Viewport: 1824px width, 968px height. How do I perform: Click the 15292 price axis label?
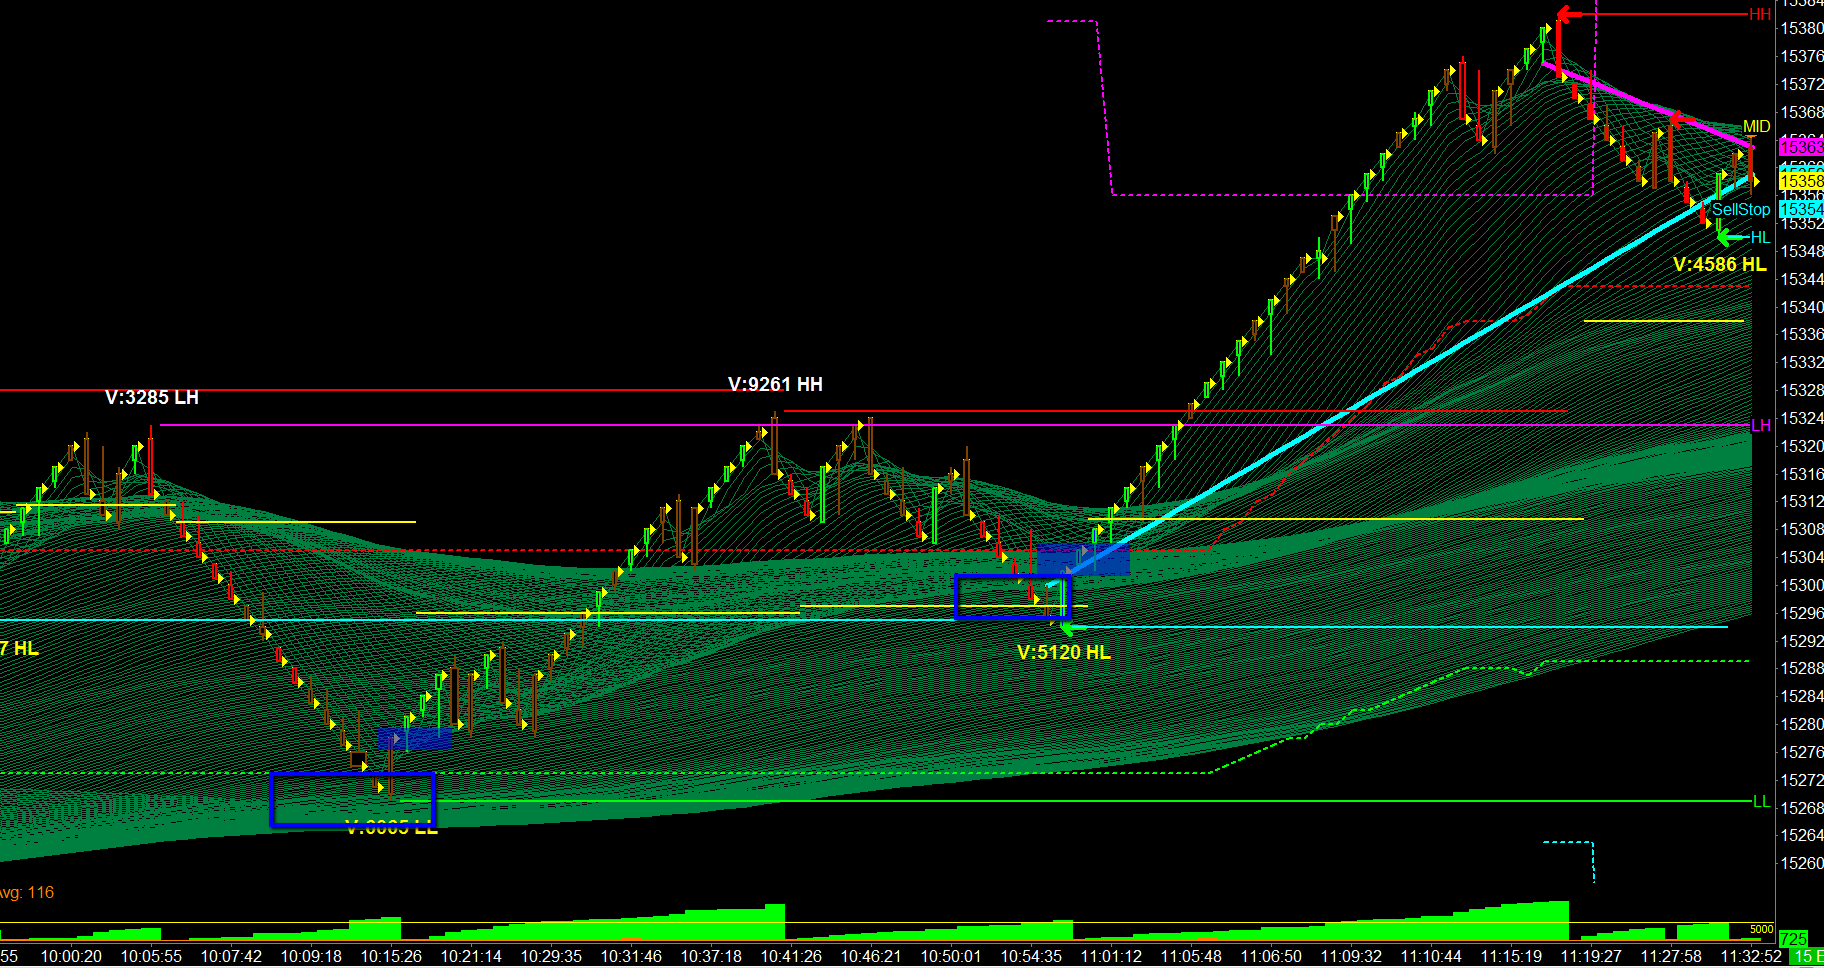point(1802,641)
